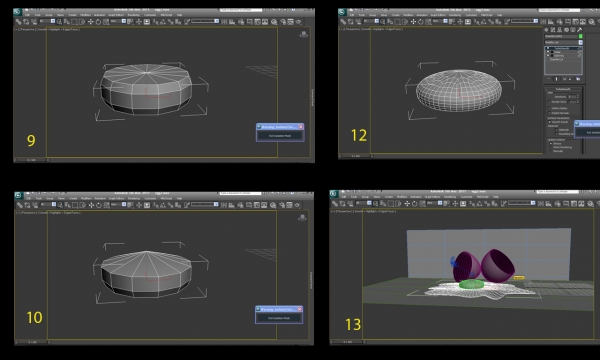This screenshot has width=600, height=360.
Task: Close the isolation warning in screenshot 9
Action: 301,127
